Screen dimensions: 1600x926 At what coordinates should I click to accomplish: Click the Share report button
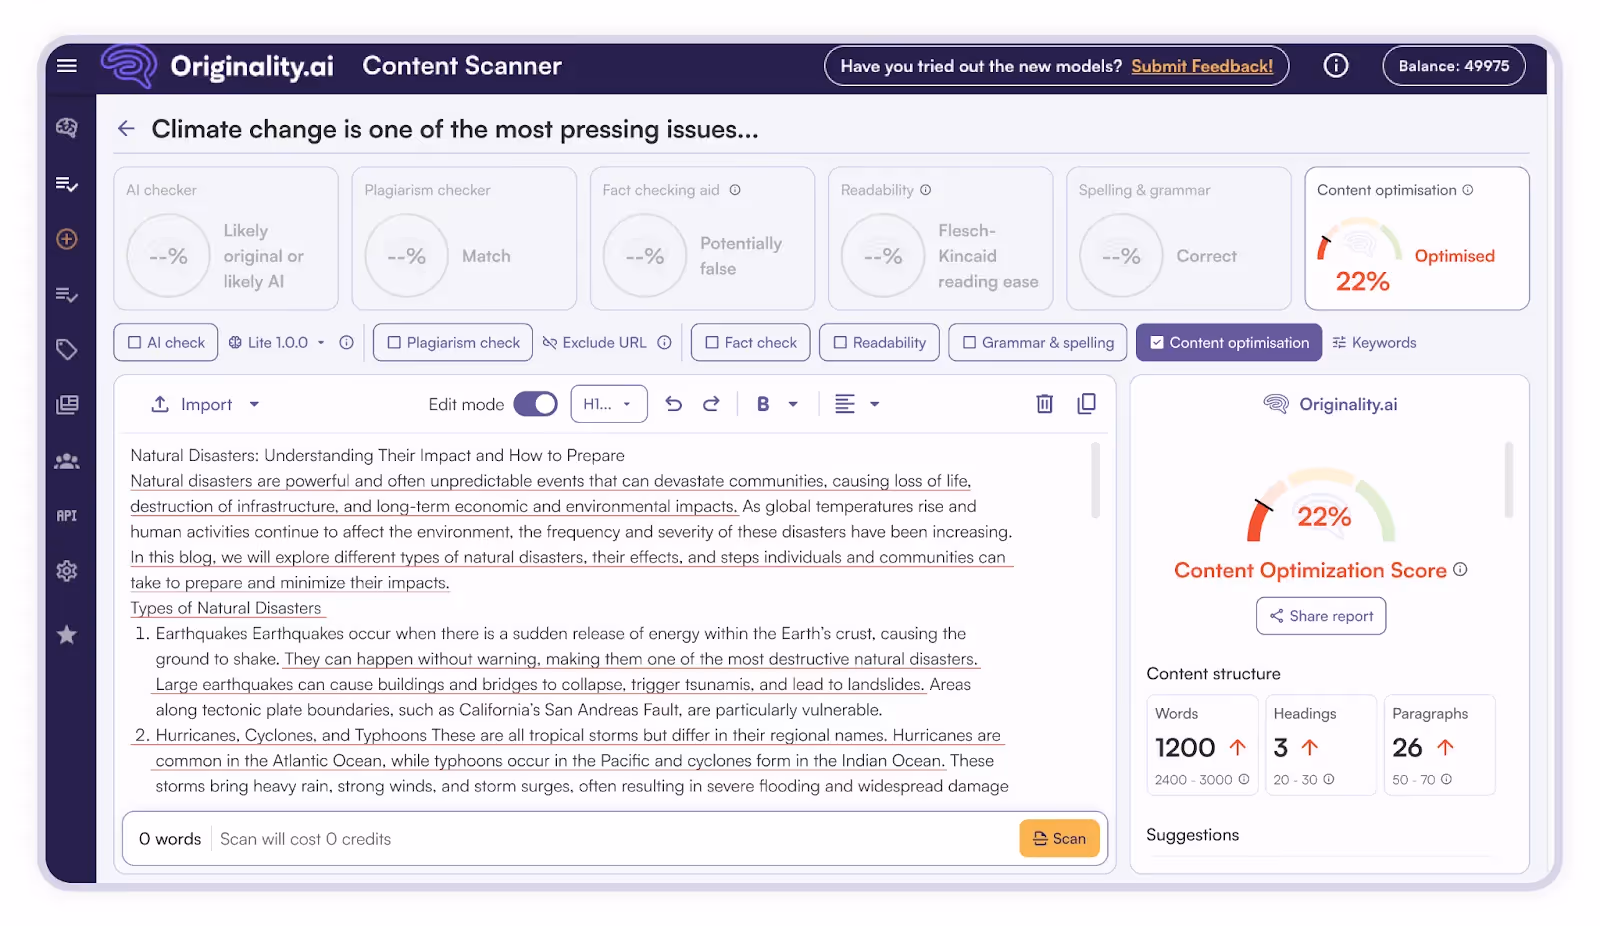click(1321, 616)
